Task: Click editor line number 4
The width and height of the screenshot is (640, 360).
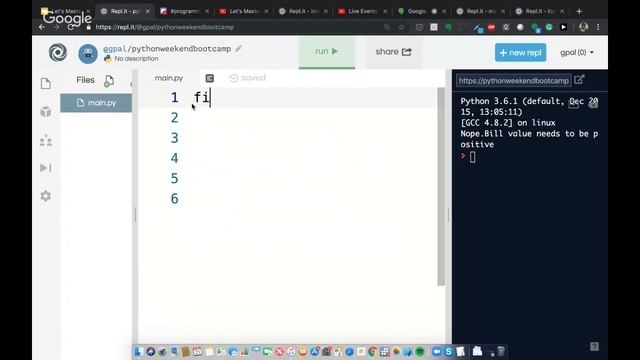Action: point(175,158)
